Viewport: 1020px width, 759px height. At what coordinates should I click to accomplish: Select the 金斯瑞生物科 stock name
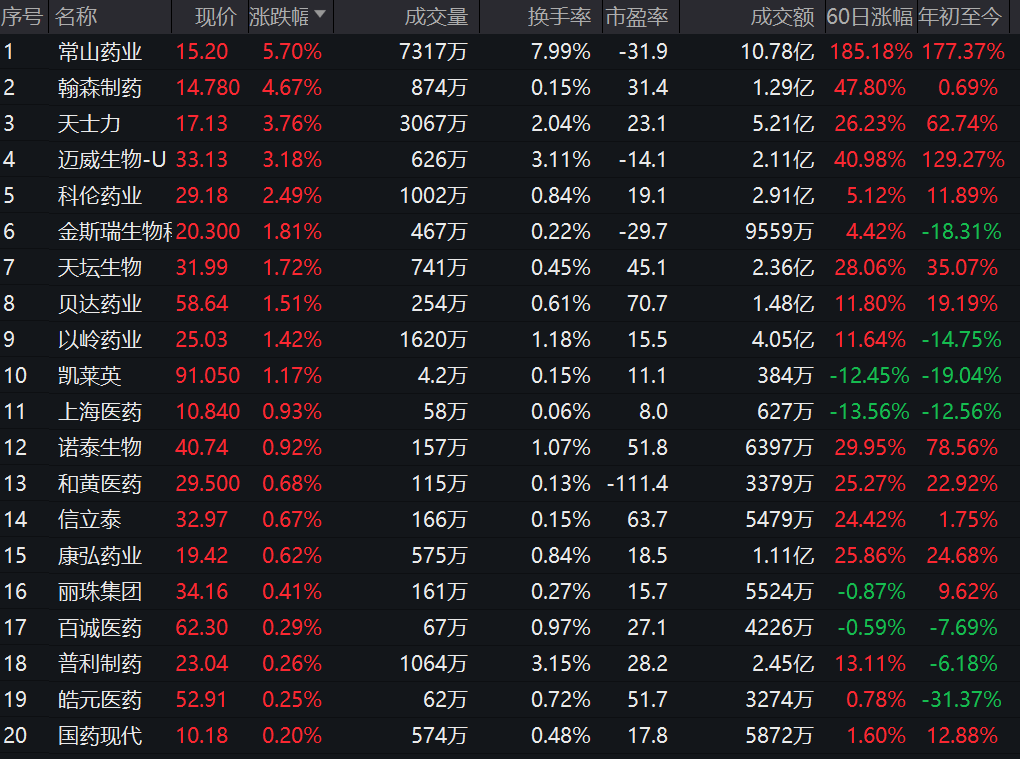[x=114, y=232]
